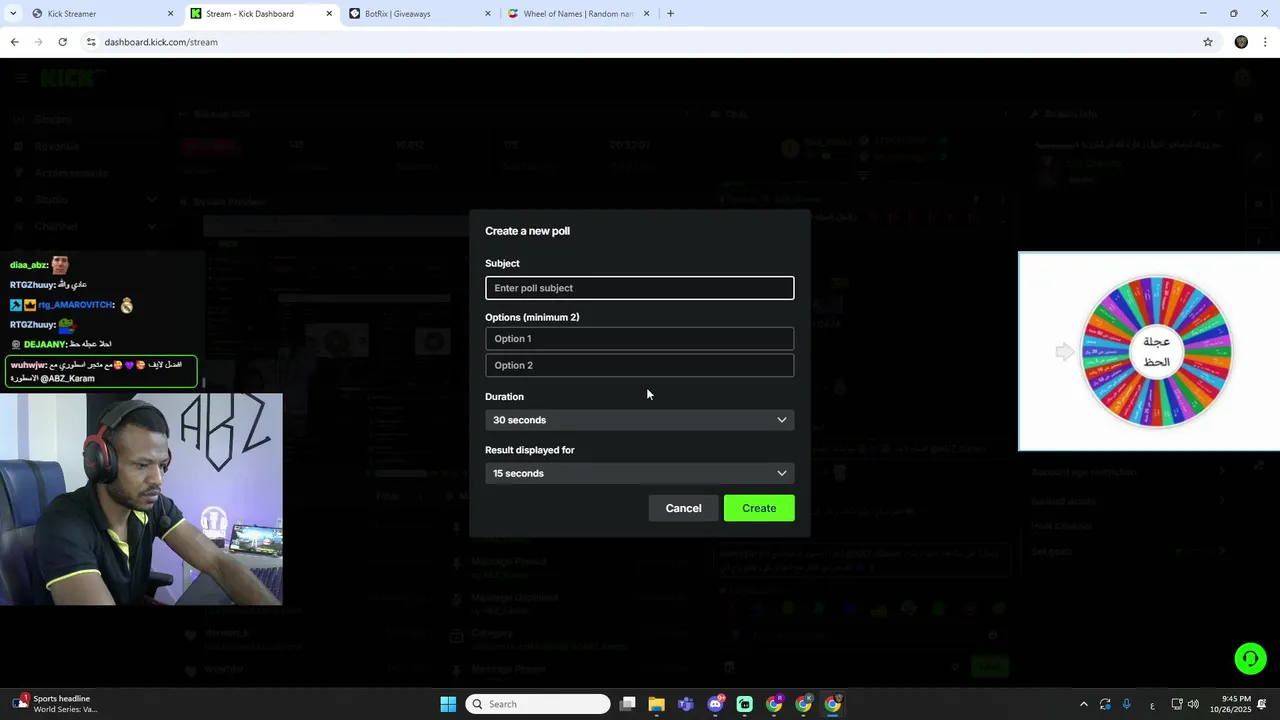Cancel the new poll dialog
This screenshot has height=720, width=1280.
683,508
